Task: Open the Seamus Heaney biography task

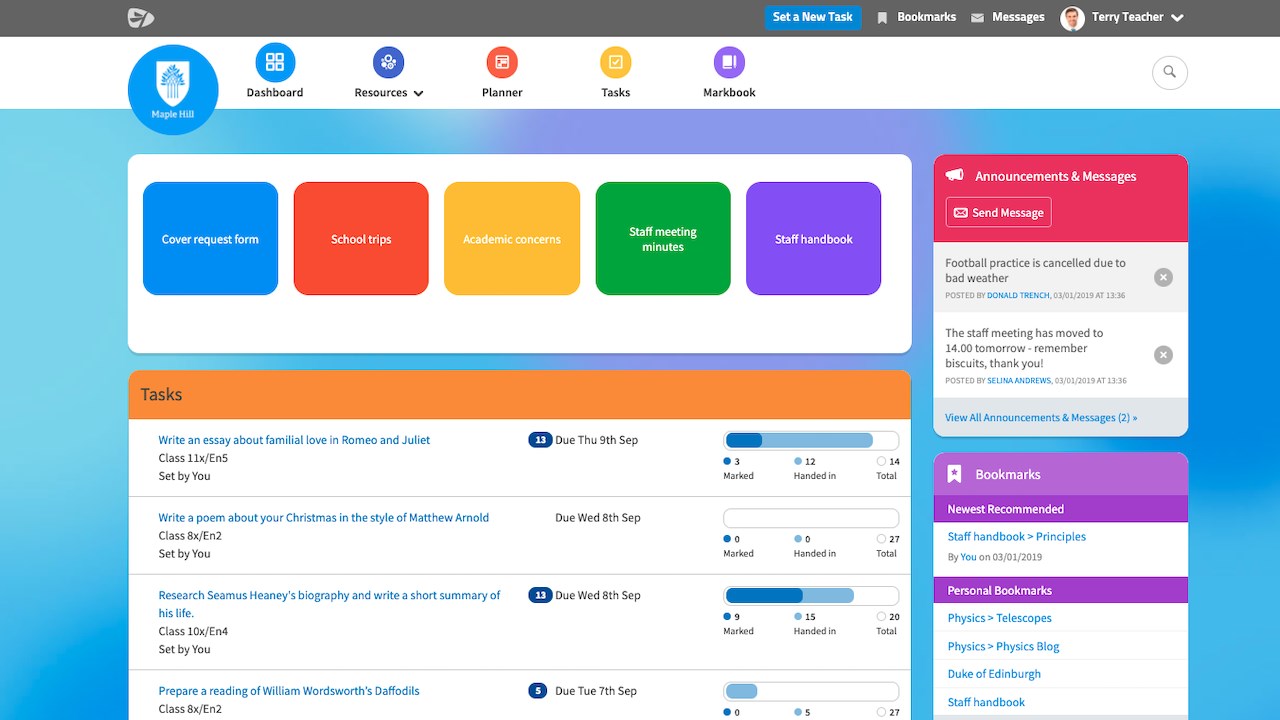Action: click(x=329, y=604)
